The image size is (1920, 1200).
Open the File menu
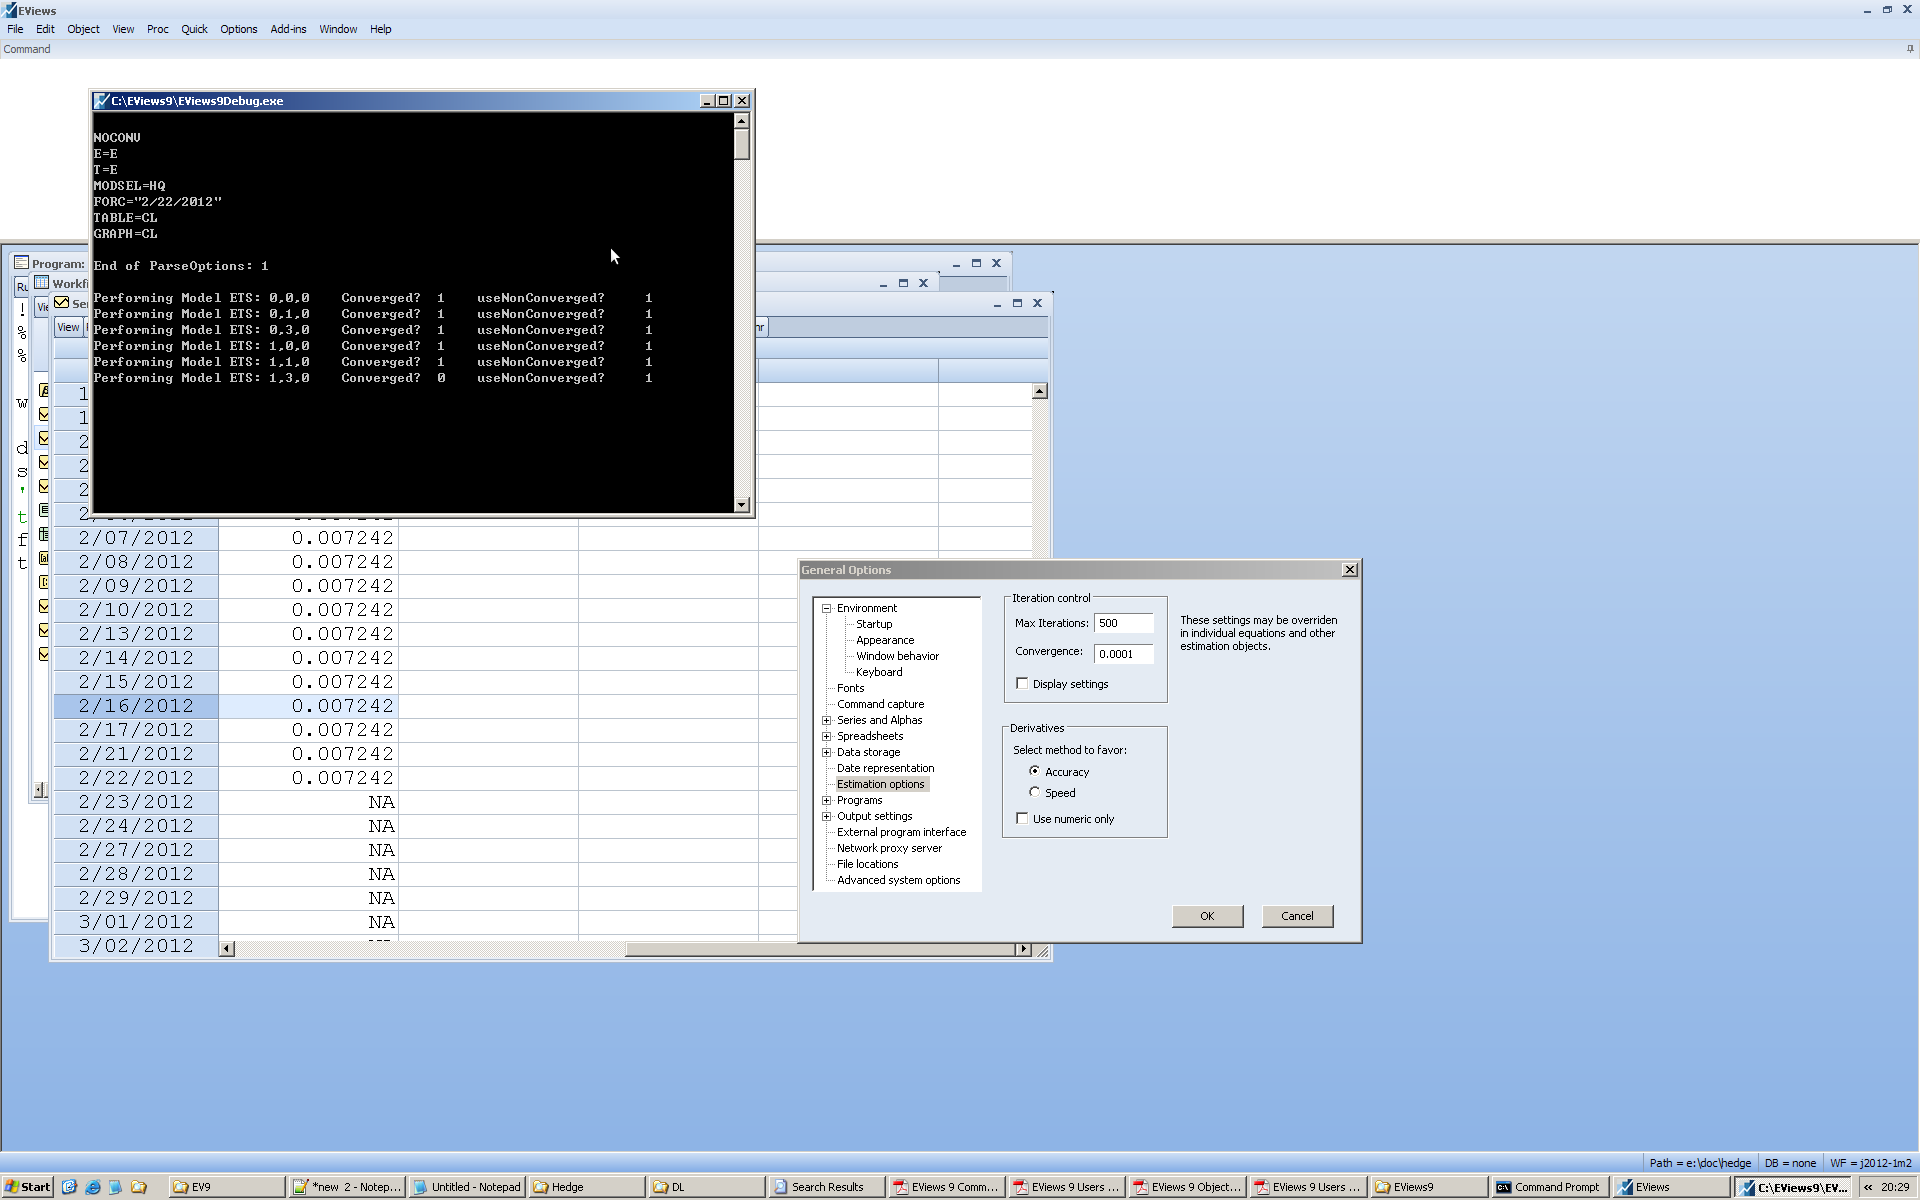15,29
